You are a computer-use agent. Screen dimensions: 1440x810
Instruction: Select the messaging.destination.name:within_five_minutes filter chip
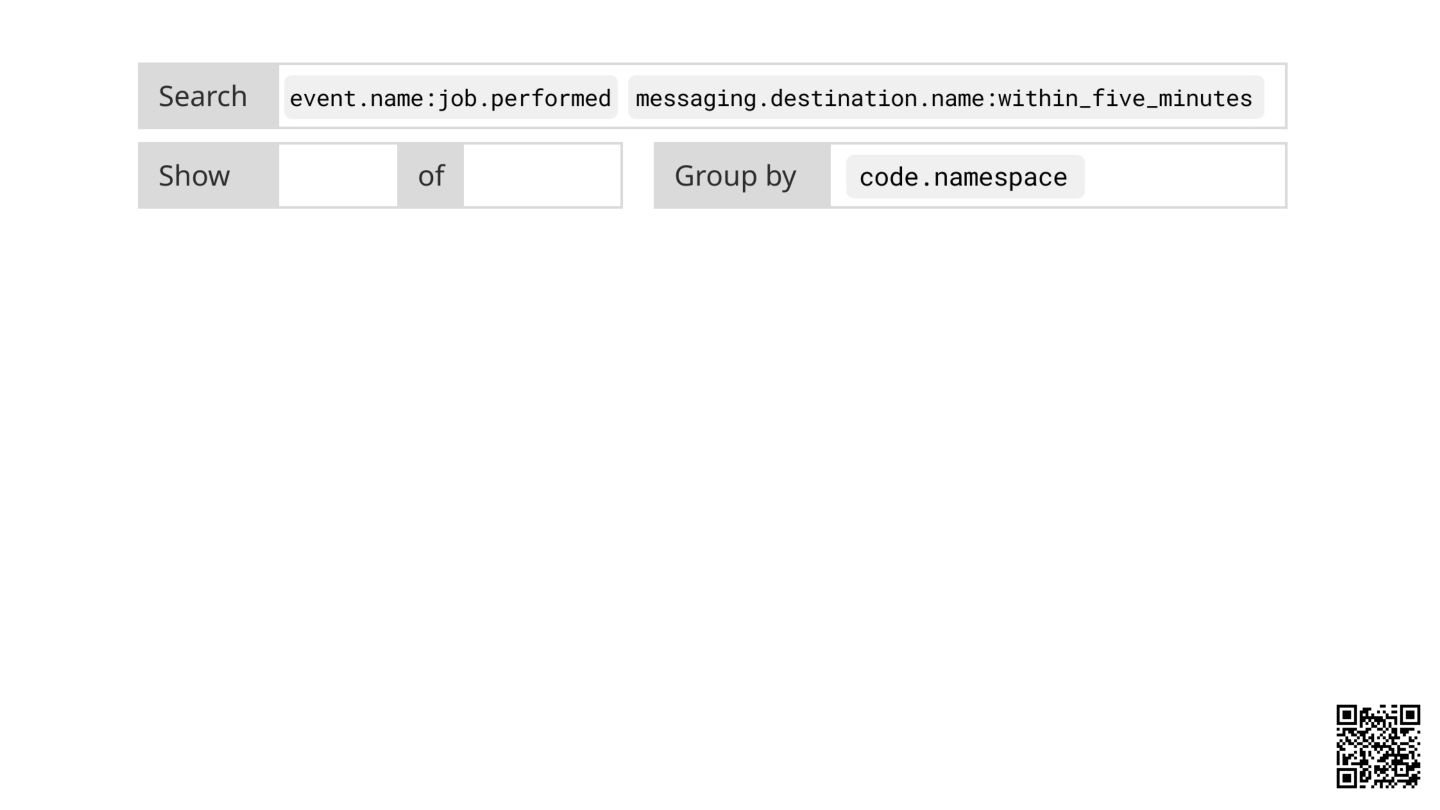pos(945,98)
